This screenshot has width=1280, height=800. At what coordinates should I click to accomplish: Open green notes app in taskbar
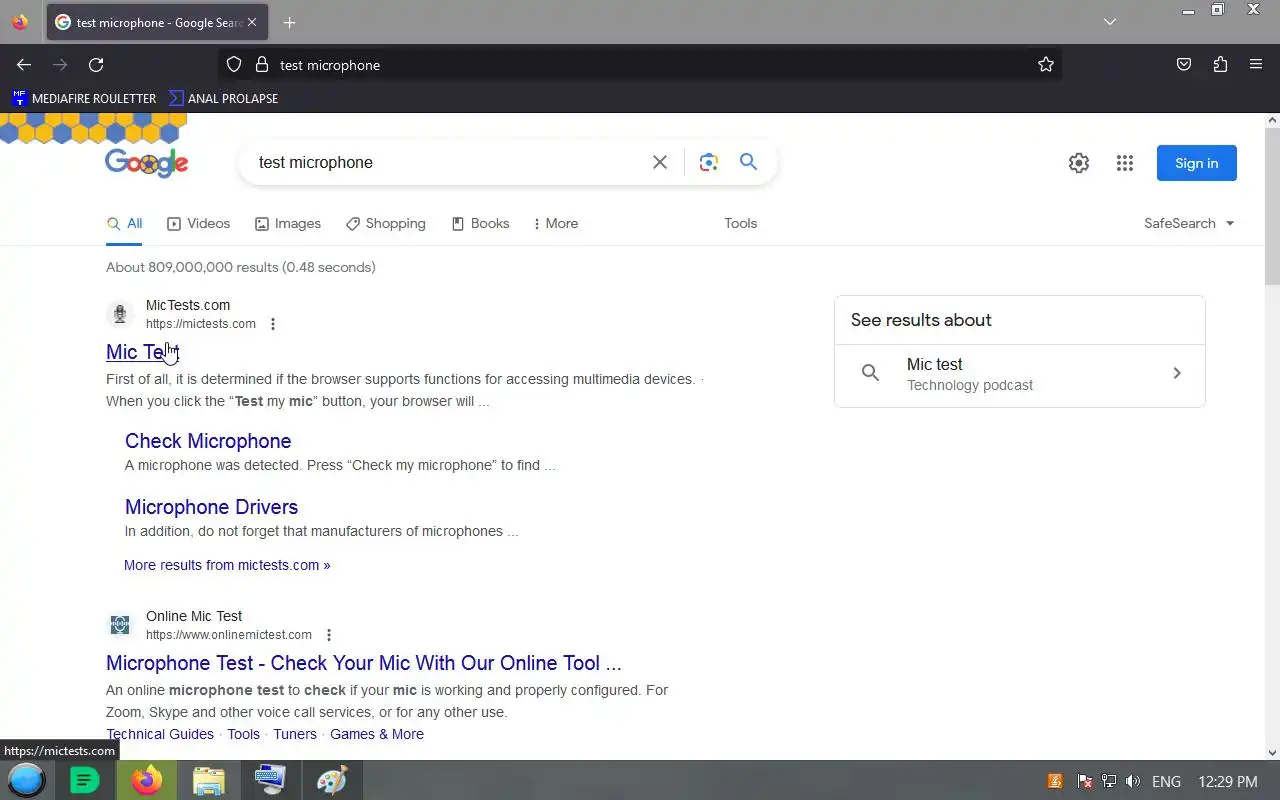point(85,780)
